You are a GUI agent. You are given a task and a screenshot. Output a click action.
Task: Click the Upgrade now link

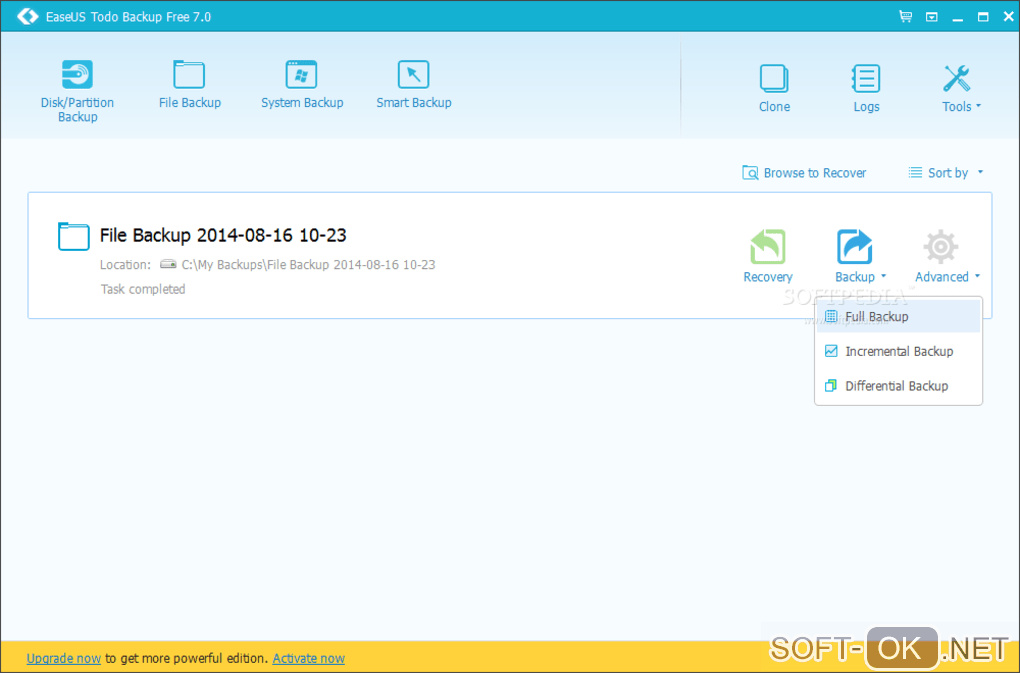(64, 658)
